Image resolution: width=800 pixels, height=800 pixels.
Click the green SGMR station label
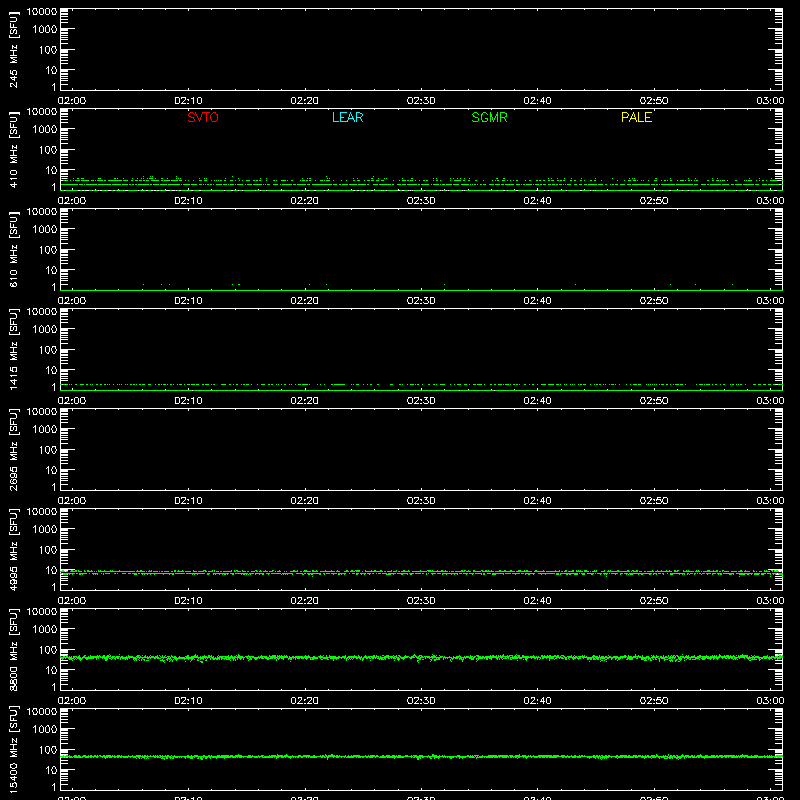coord(489,117)
